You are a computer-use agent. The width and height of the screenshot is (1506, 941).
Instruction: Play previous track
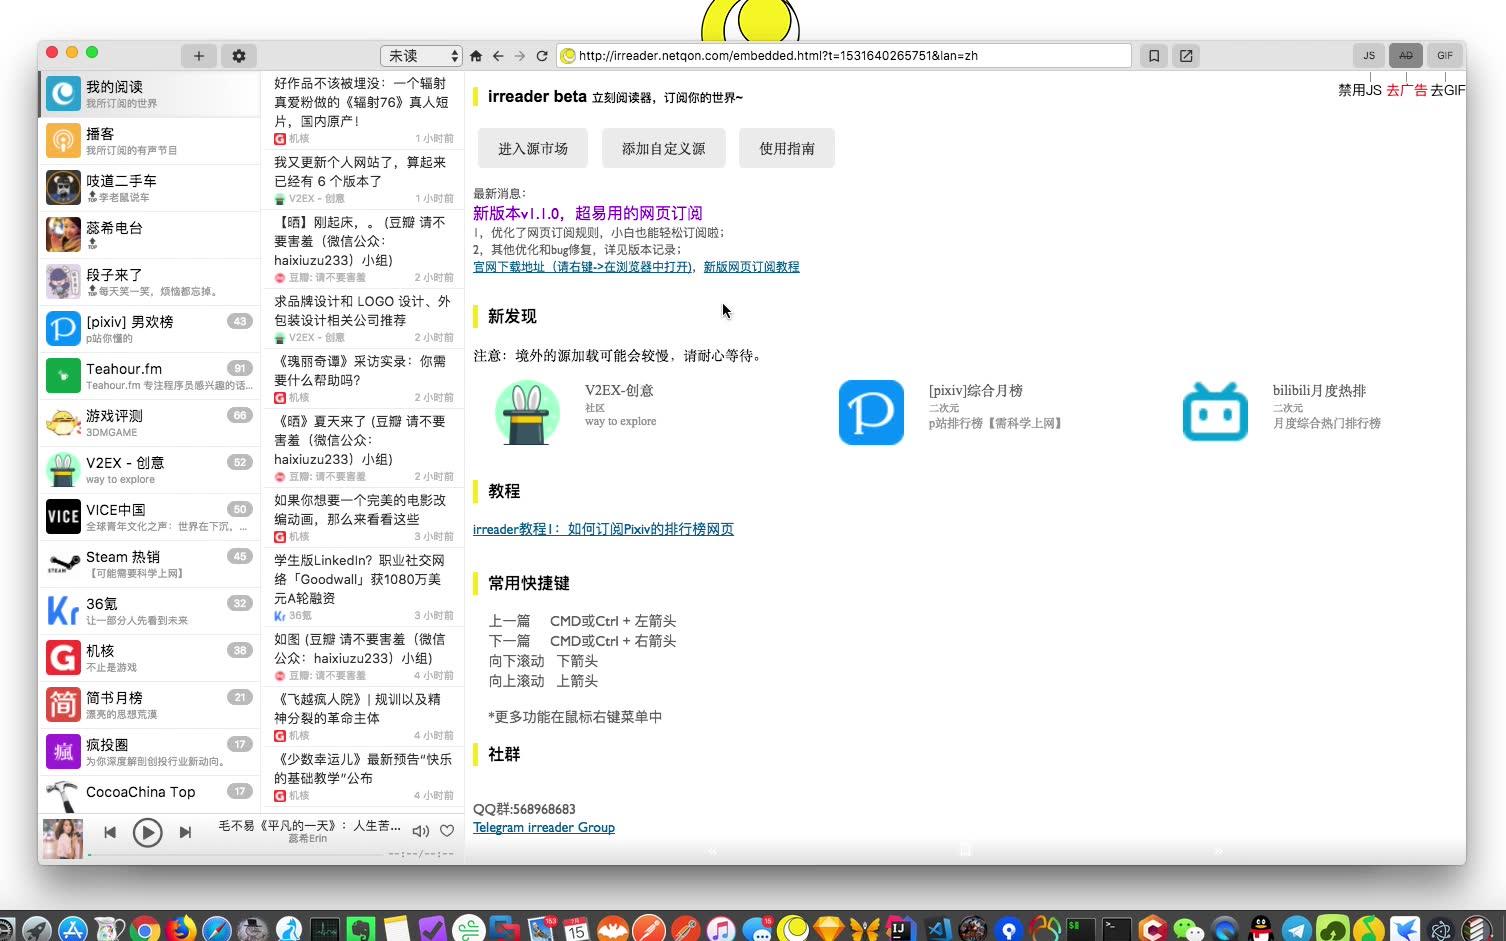[x=110, y=832]
